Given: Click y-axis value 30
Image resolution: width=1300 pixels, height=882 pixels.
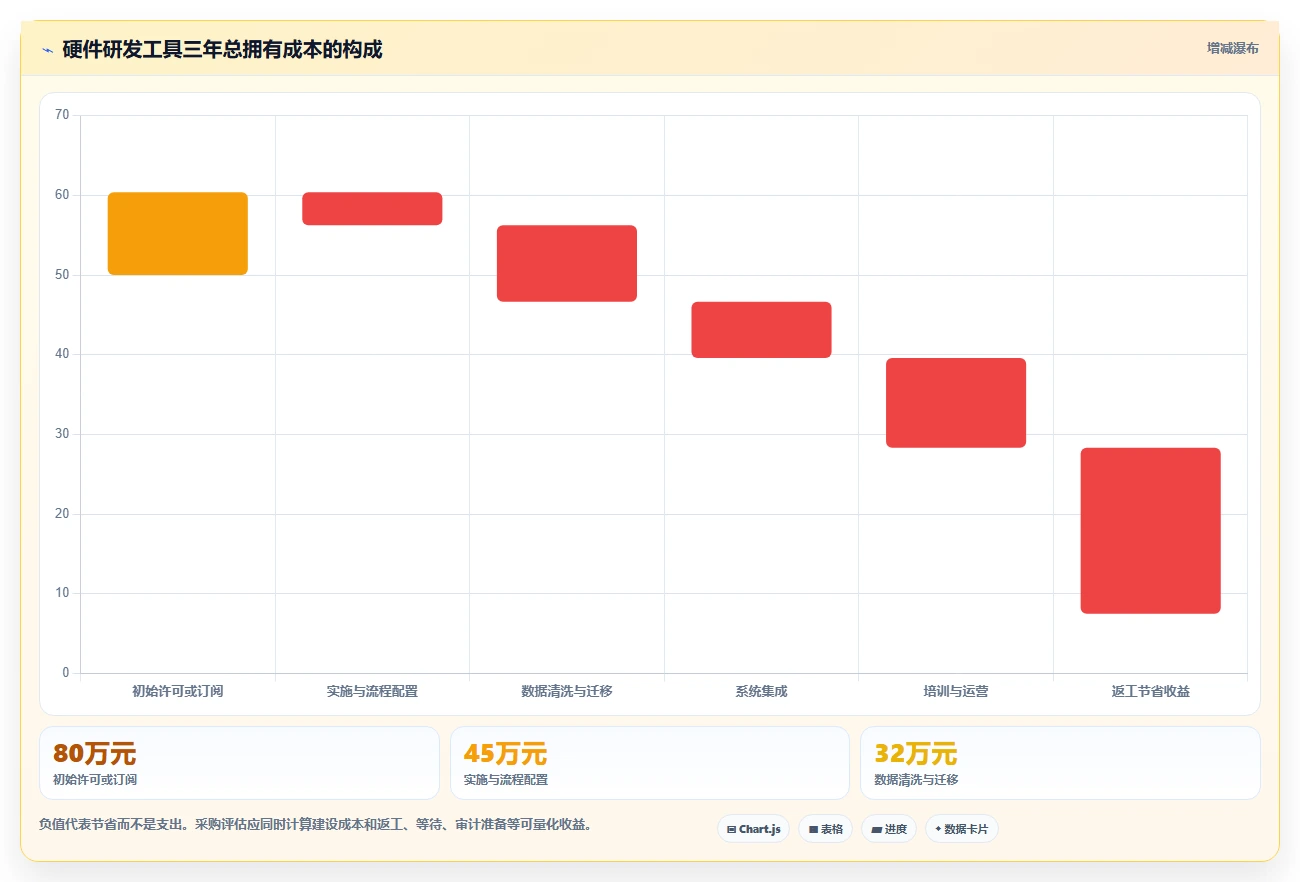Looking at the screenshot, I should click(x=62, y=434).
